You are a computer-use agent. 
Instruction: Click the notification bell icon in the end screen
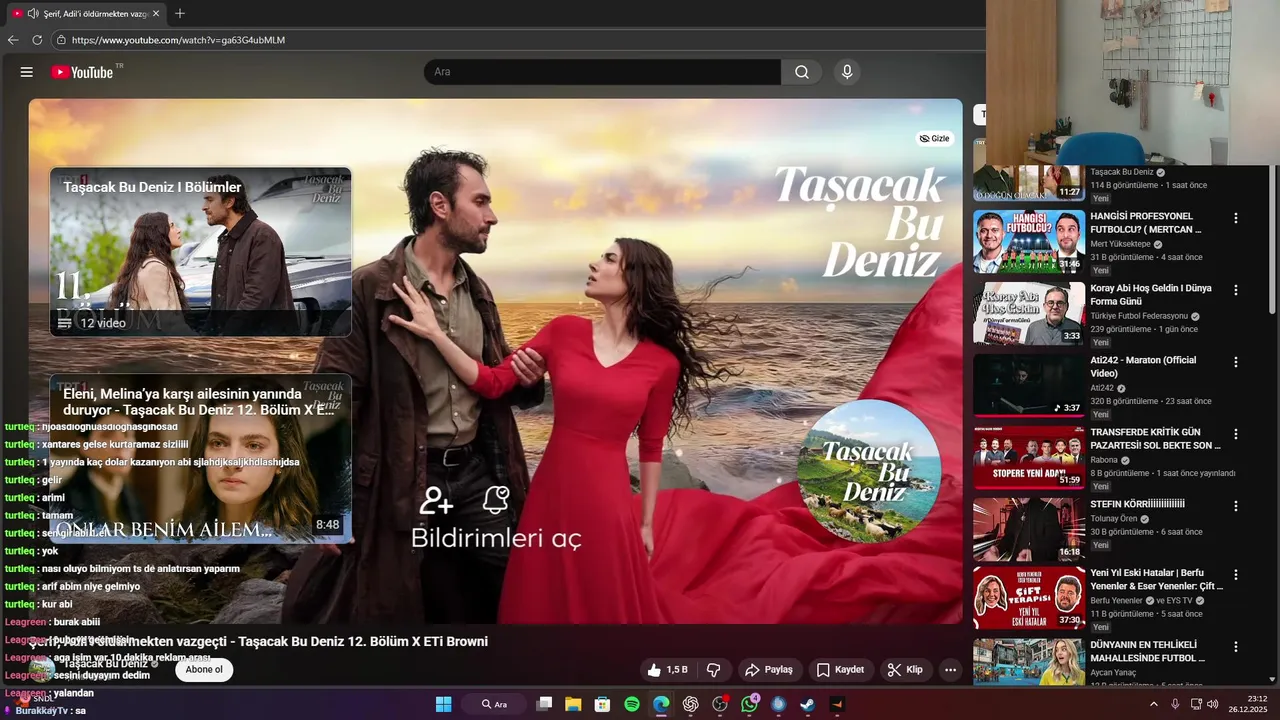click(496, 499)
